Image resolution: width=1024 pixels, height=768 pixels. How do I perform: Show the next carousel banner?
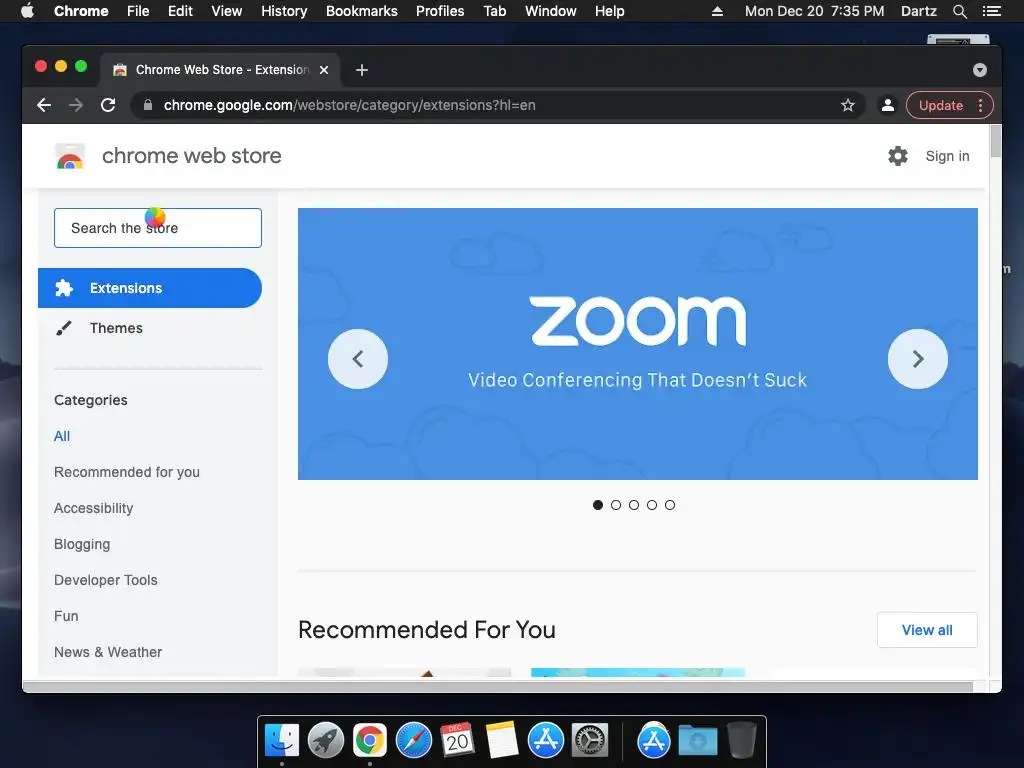point(918,359)
